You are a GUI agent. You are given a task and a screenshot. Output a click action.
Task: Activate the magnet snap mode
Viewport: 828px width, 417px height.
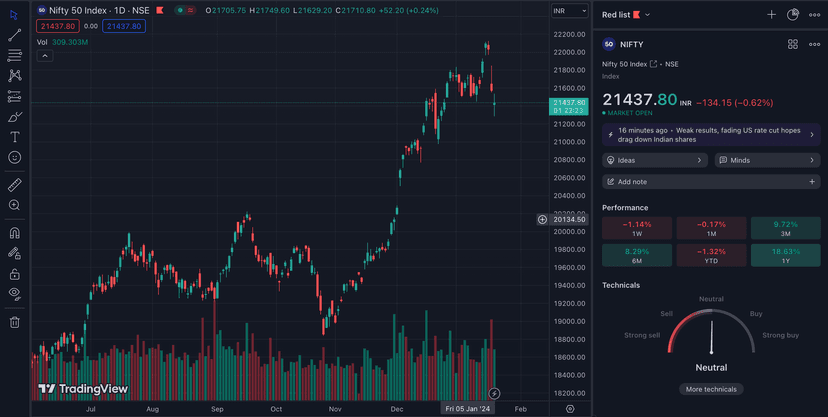tap(15, 233)
